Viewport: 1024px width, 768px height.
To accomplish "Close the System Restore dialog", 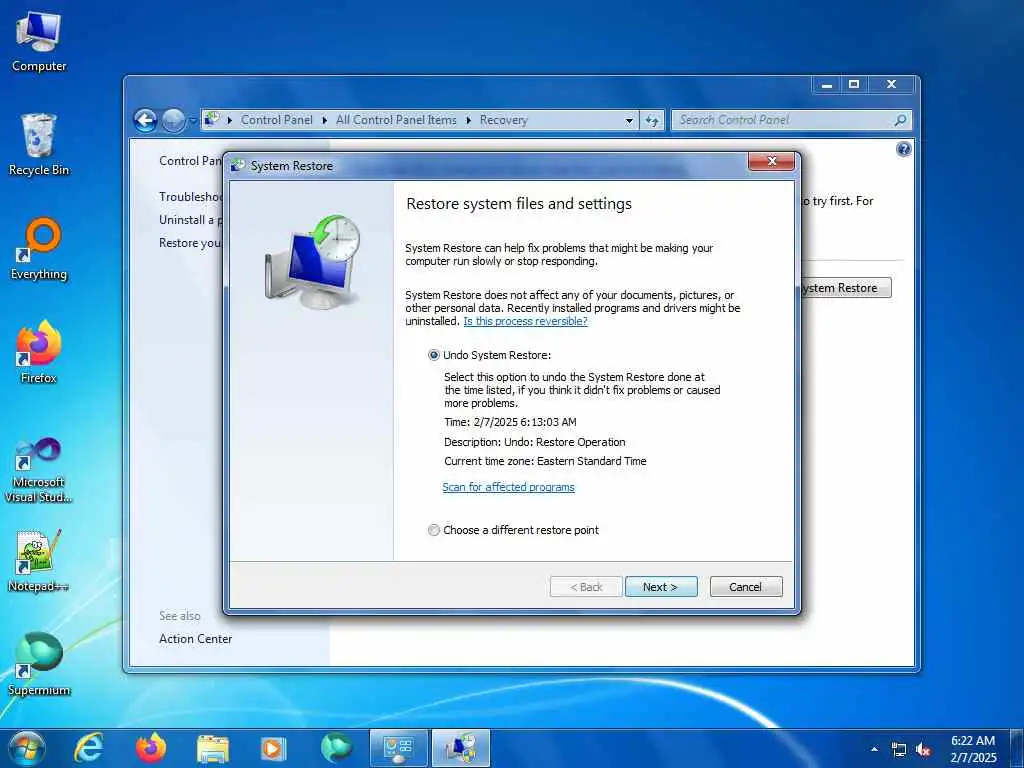I will 771,161.
